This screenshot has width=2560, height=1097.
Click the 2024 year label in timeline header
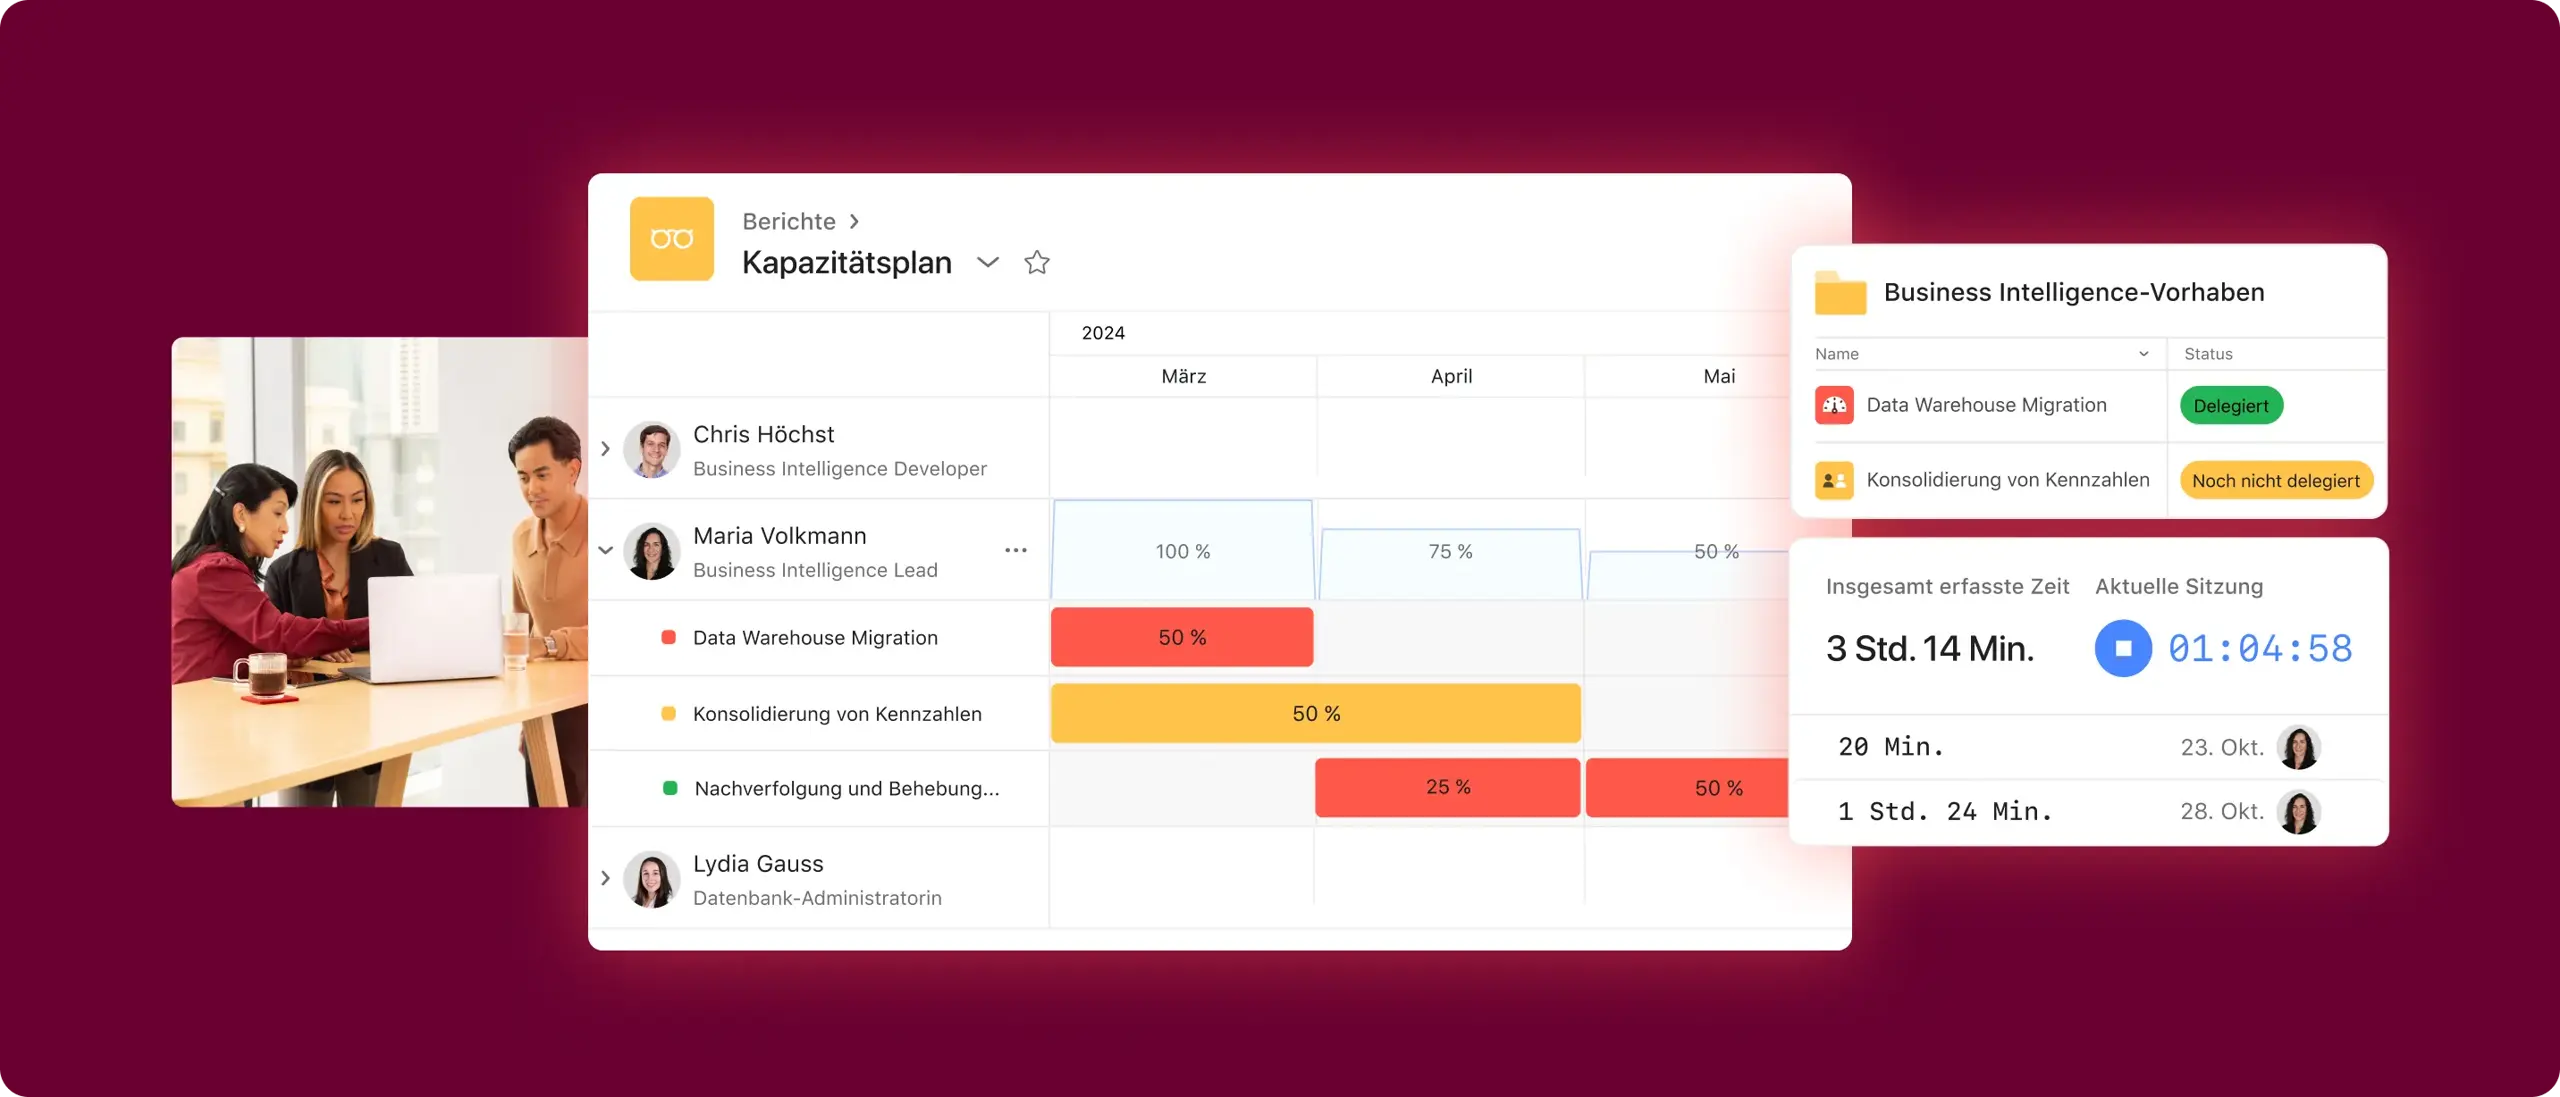click(x=1100, y=333)
